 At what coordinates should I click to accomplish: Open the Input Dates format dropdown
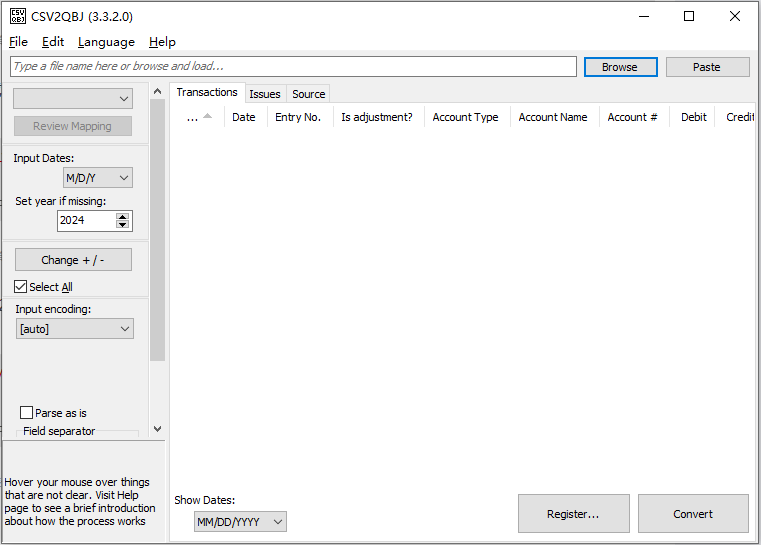tap(98, 178)
